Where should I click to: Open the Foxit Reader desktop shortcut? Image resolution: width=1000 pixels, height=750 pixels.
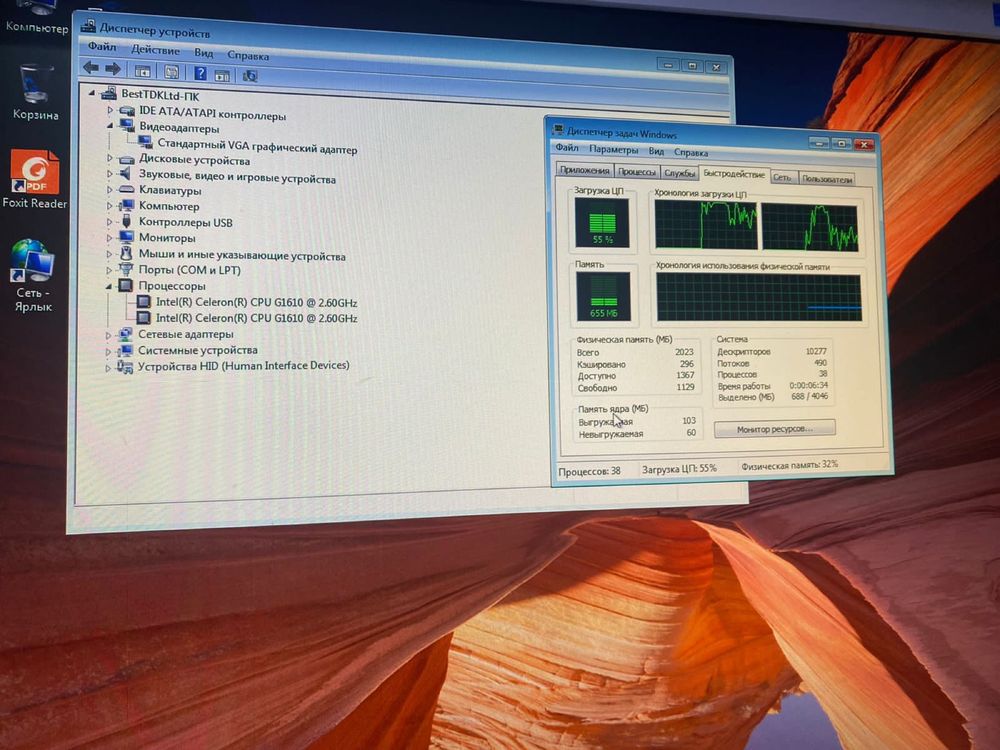click(x=35, y=180)
